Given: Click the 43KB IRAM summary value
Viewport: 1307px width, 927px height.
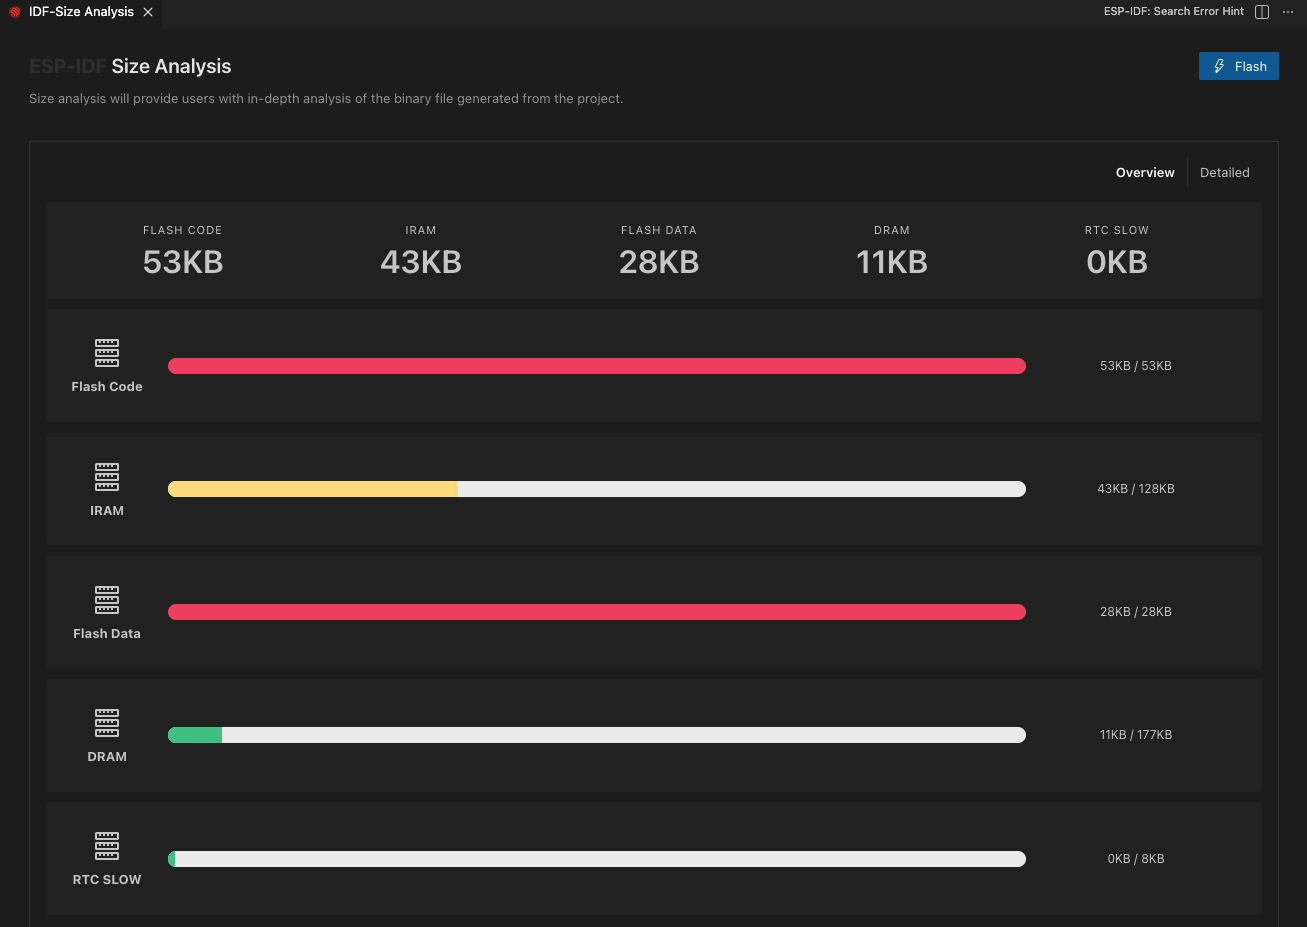Looking at the screenshot, I should point(421,262).
